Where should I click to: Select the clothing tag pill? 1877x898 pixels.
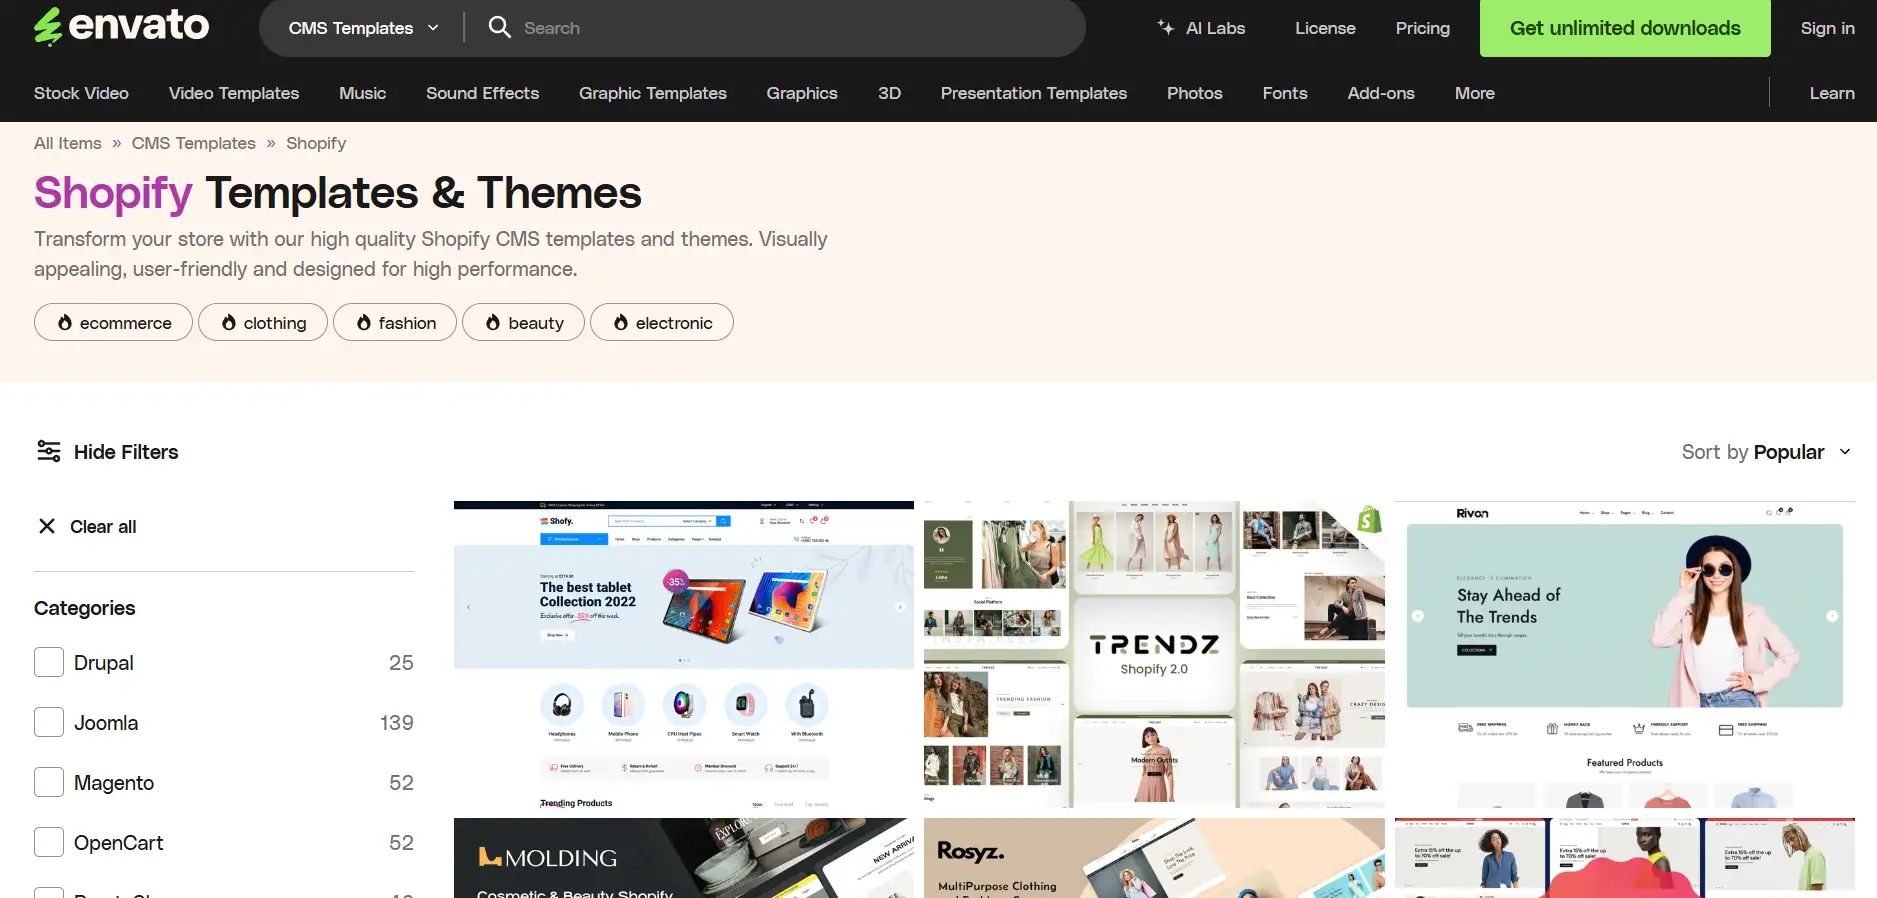click(x=263, y=322)
